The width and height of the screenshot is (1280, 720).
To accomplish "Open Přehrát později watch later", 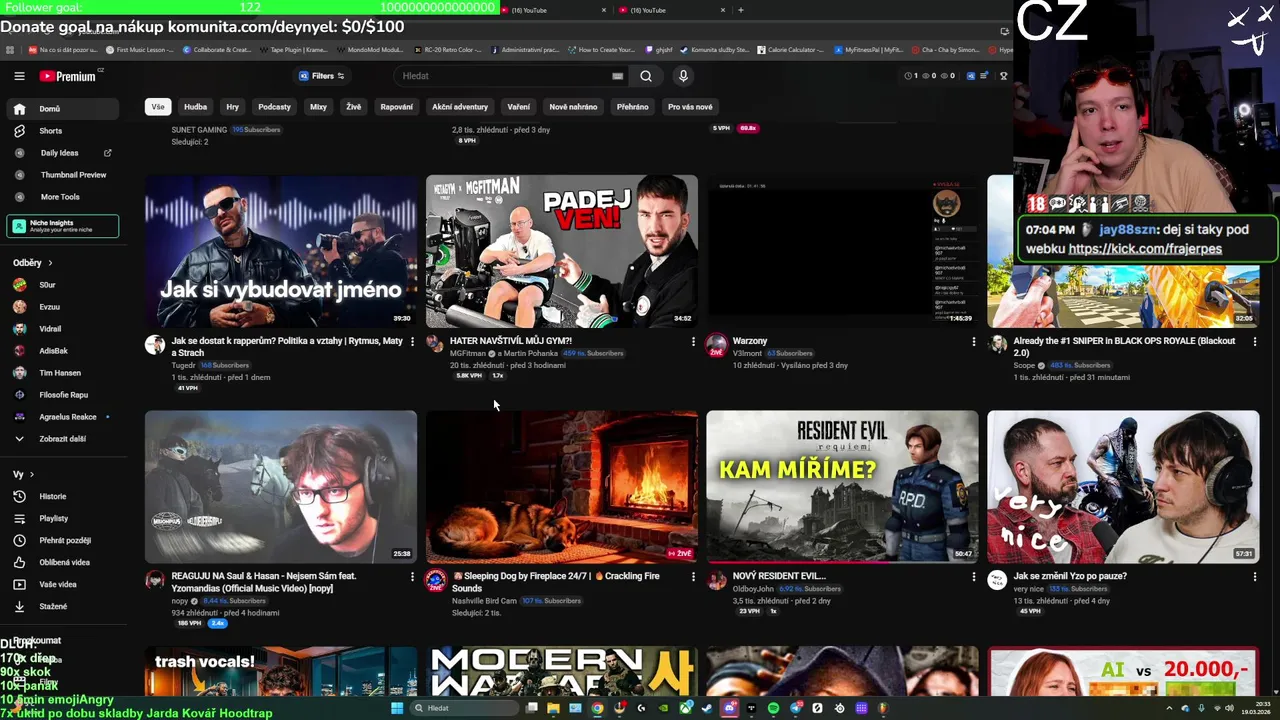I will 62,541.
